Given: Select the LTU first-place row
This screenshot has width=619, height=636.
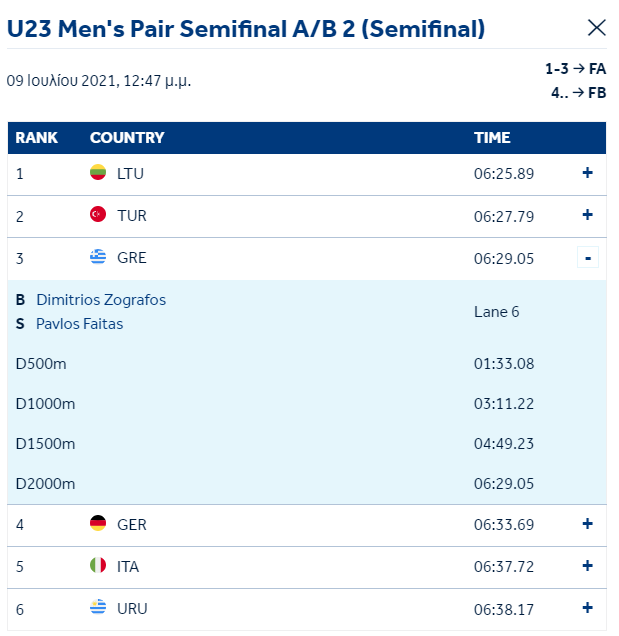Looking at the screenshot, I should coord(307,174).
